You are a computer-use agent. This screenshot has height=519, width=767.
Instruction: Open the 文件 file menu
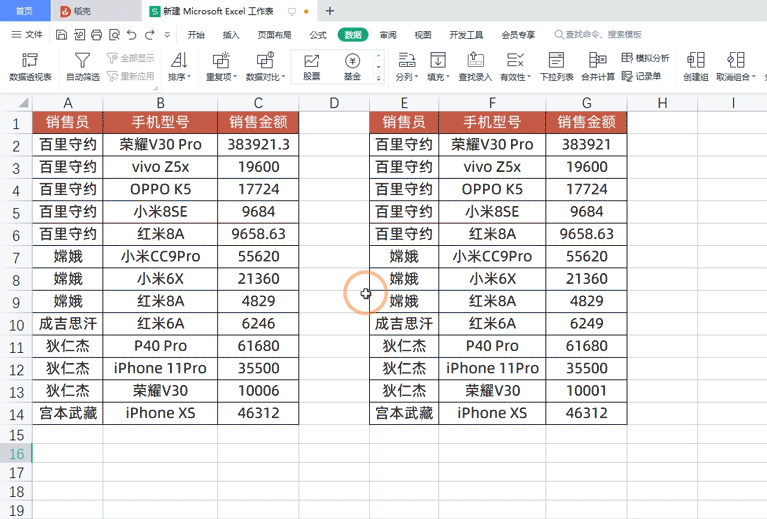27,35
